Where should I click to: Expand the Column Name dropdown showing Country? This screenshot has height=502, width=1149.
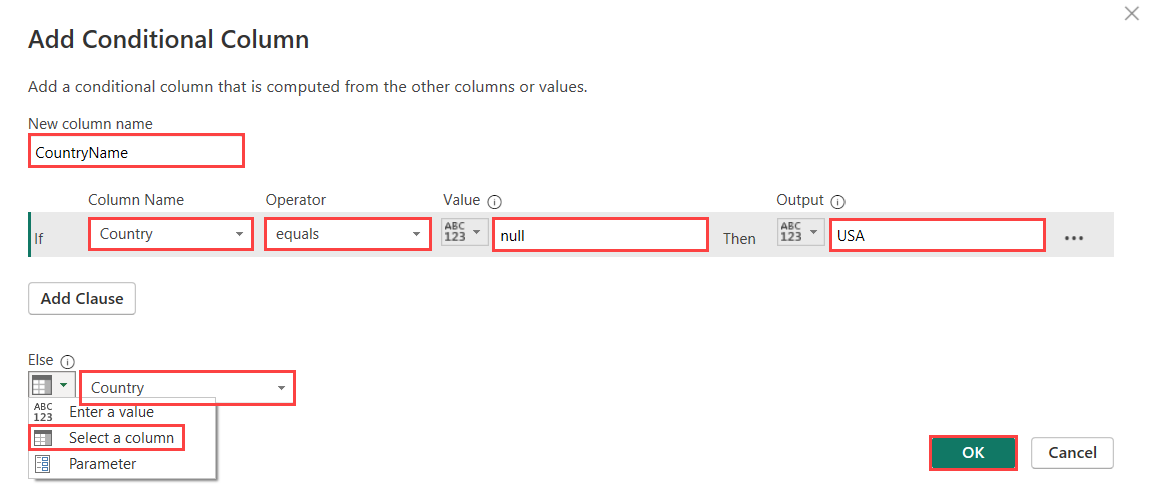(x=170, y=235)
